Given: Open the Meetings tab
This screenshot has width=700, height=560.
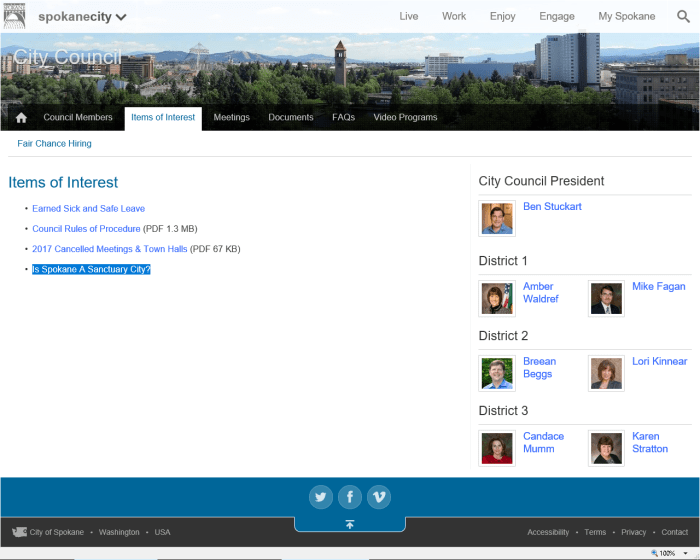Looking at the screenshot, I should [x=231, y=118].
